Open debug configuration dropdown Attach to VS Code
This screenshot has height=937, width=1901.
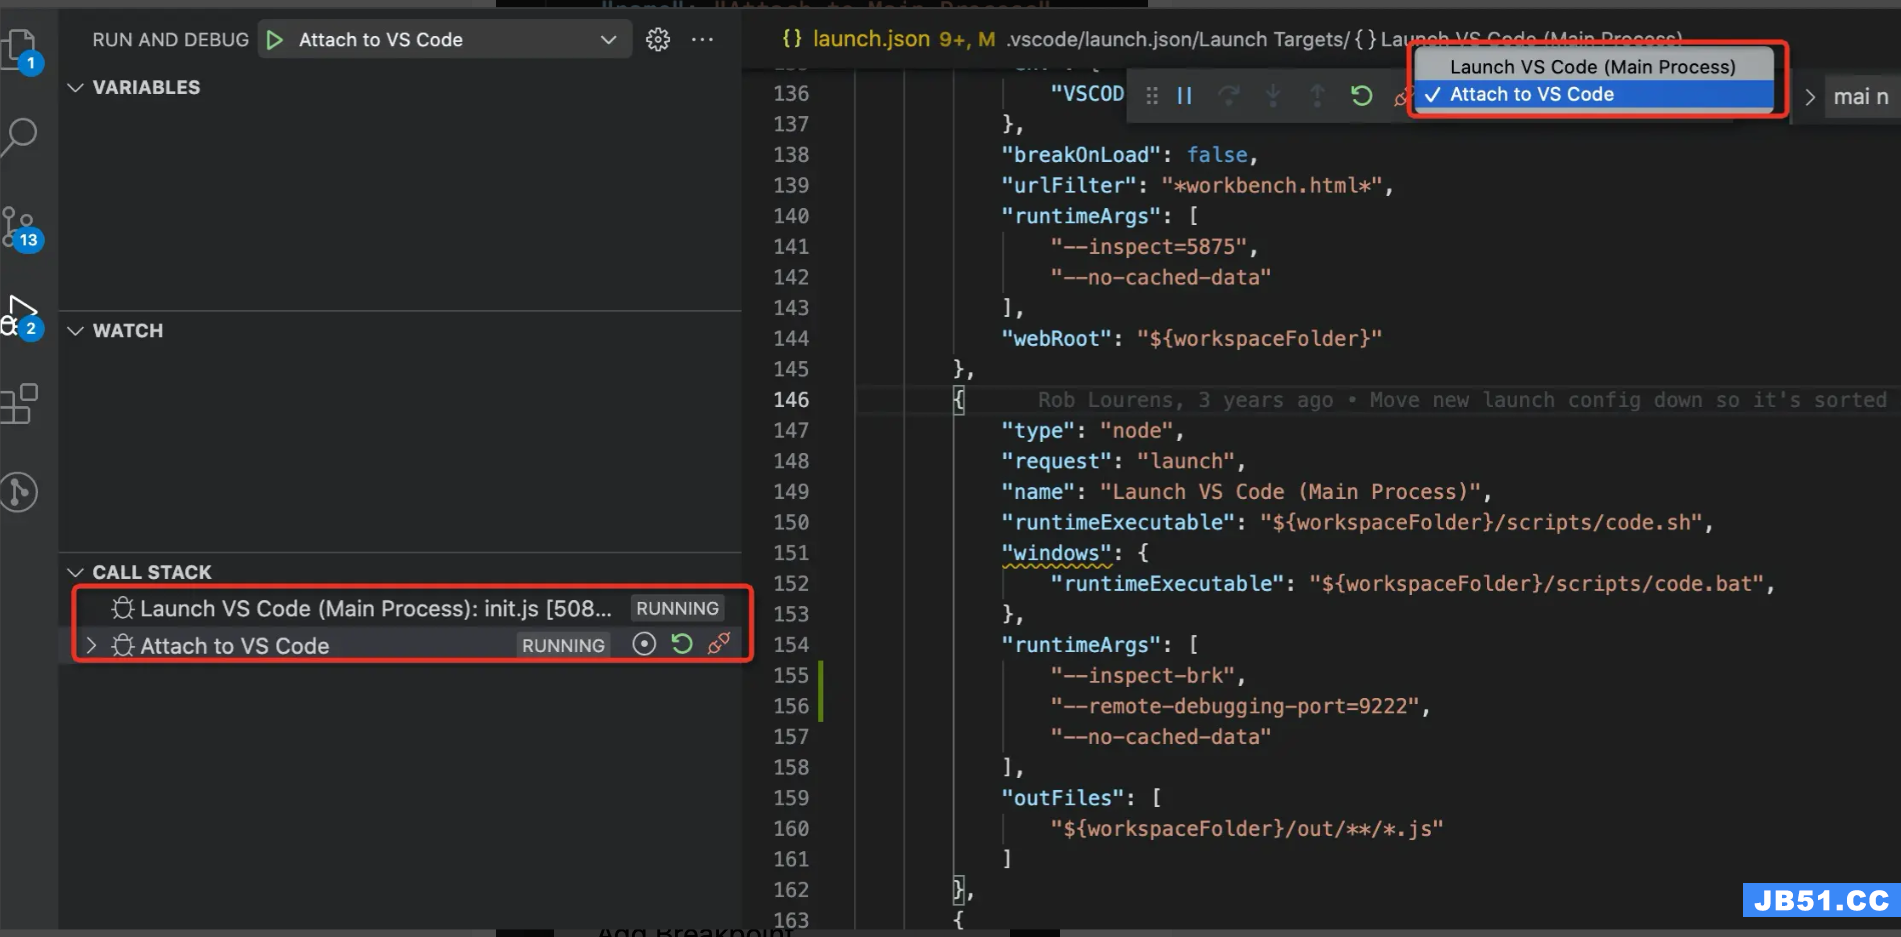tap(445, 40)
